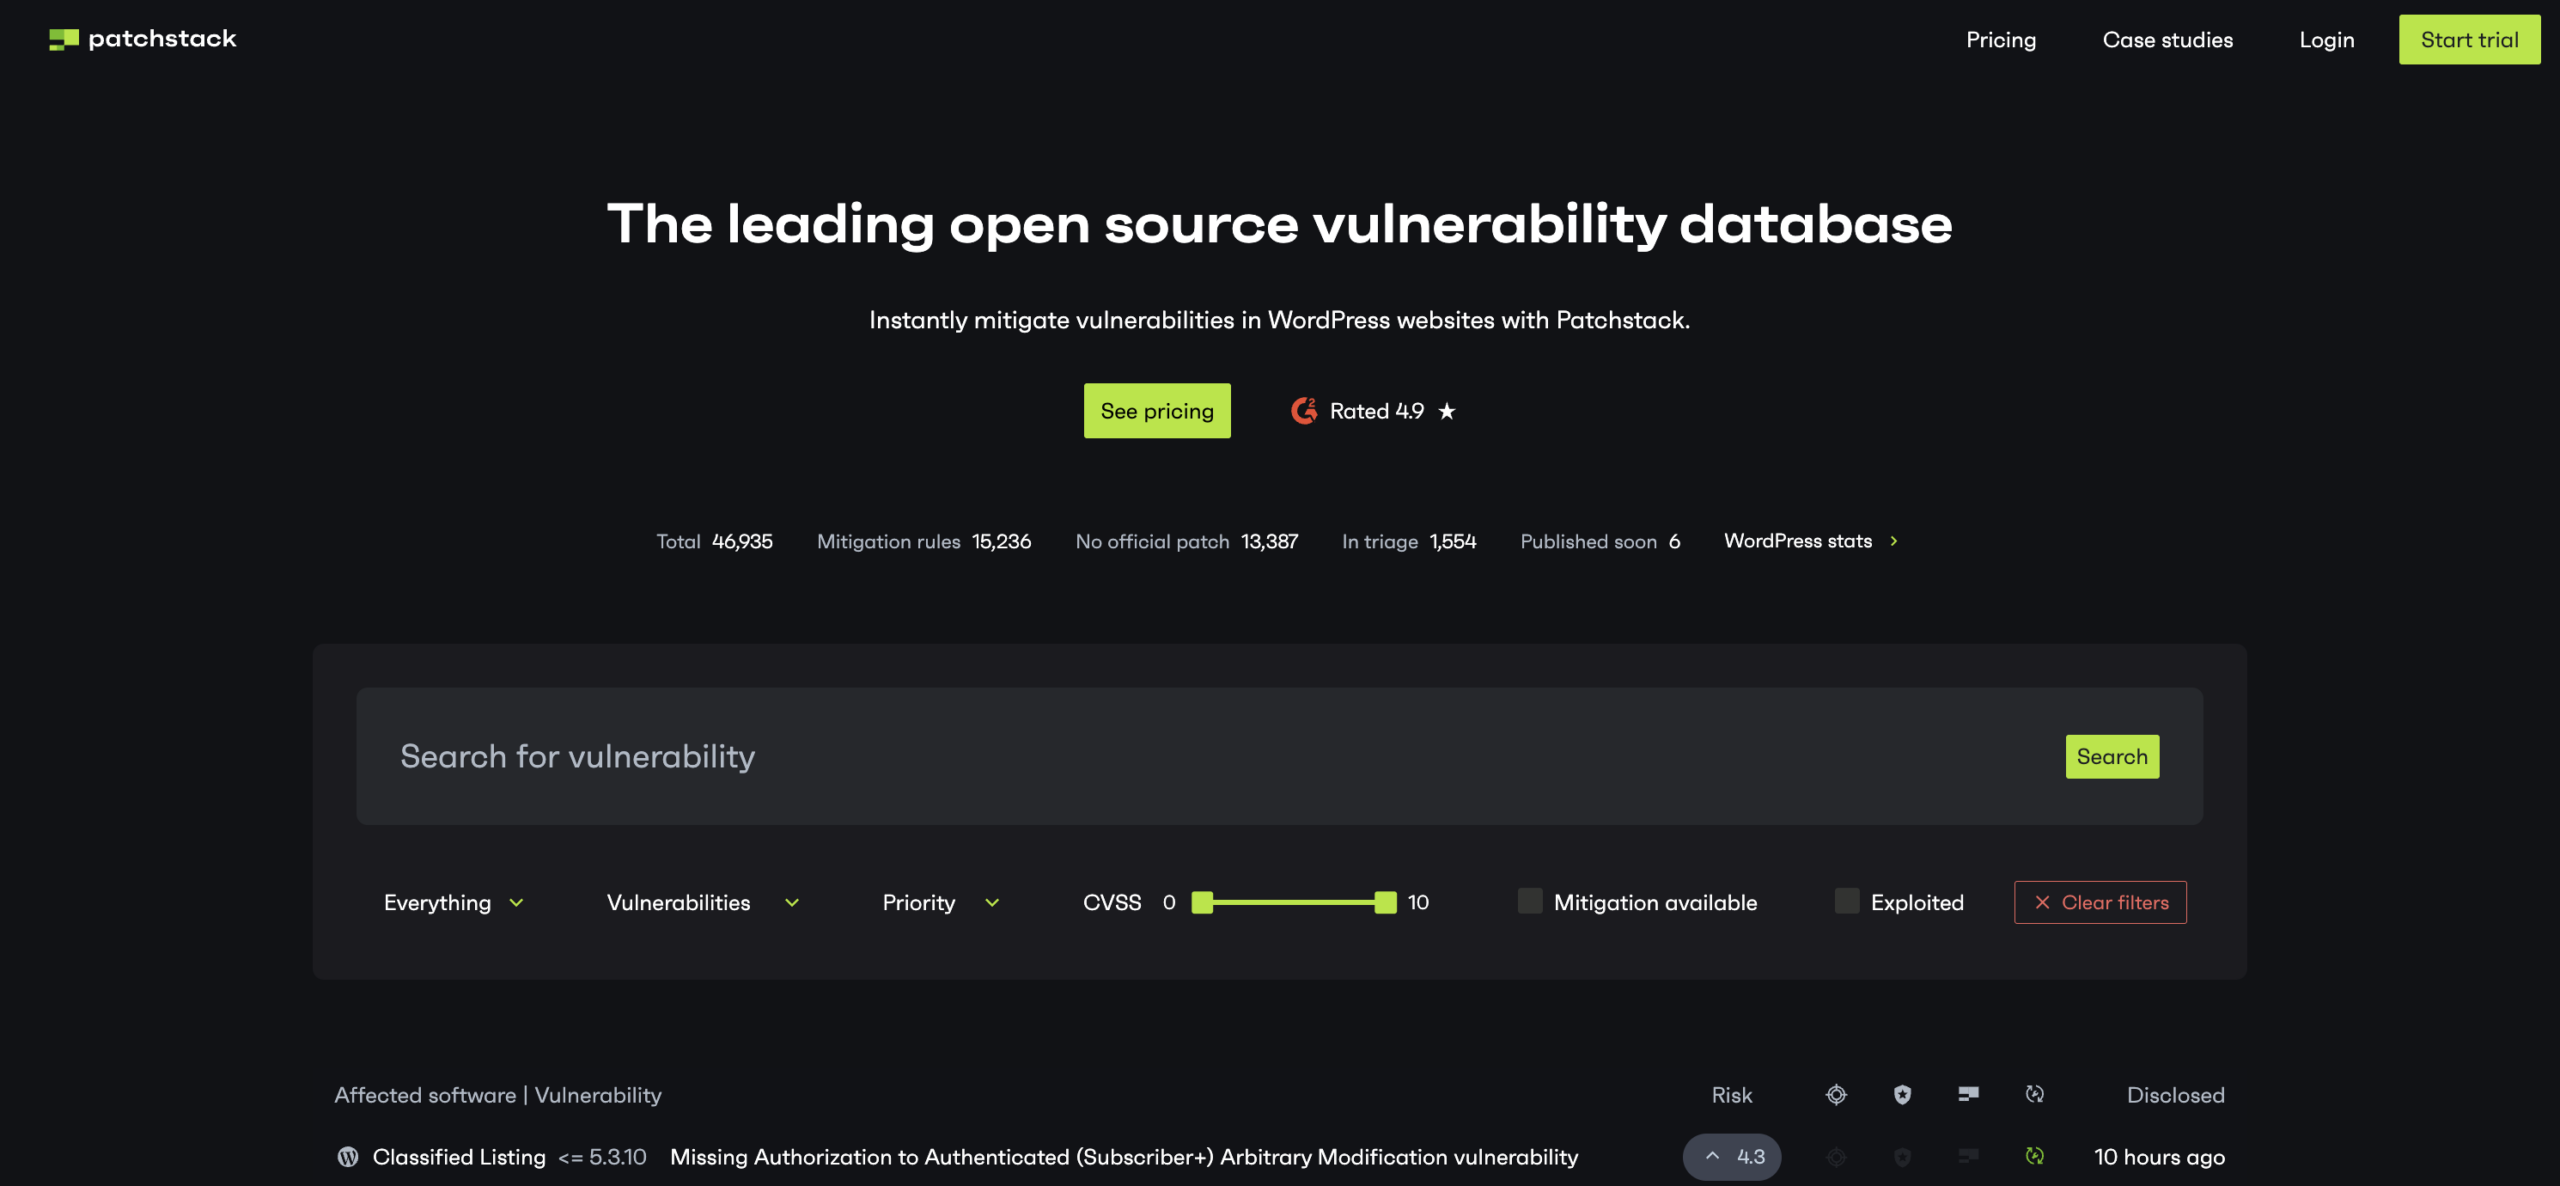2560x1186 pixels.
Task: Click the dimmed shield icon in Classified Listing row
Action: point(1902,1157)
